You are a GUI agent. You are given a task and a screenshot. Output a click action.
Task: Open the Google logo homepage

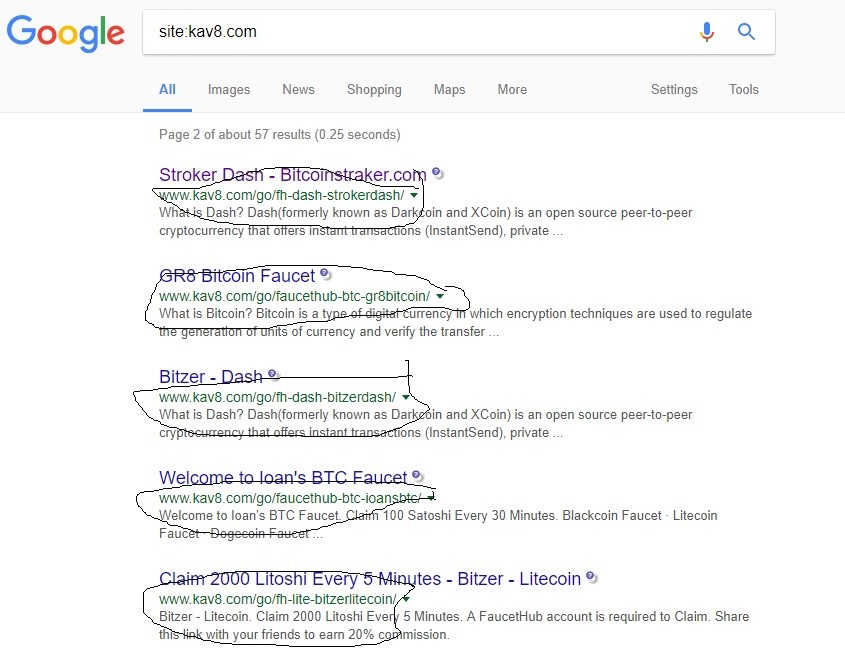point(66,32)
